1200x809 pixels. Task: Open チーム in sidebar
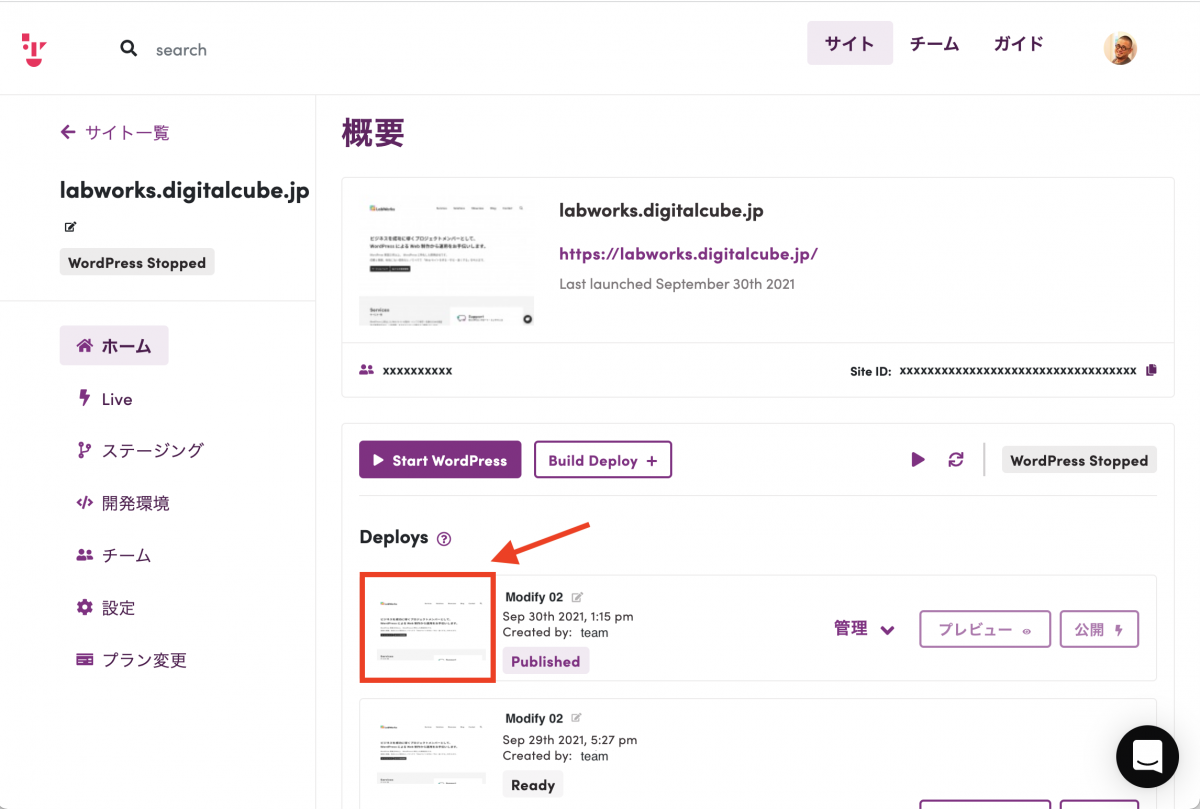(x=114, y=555)
